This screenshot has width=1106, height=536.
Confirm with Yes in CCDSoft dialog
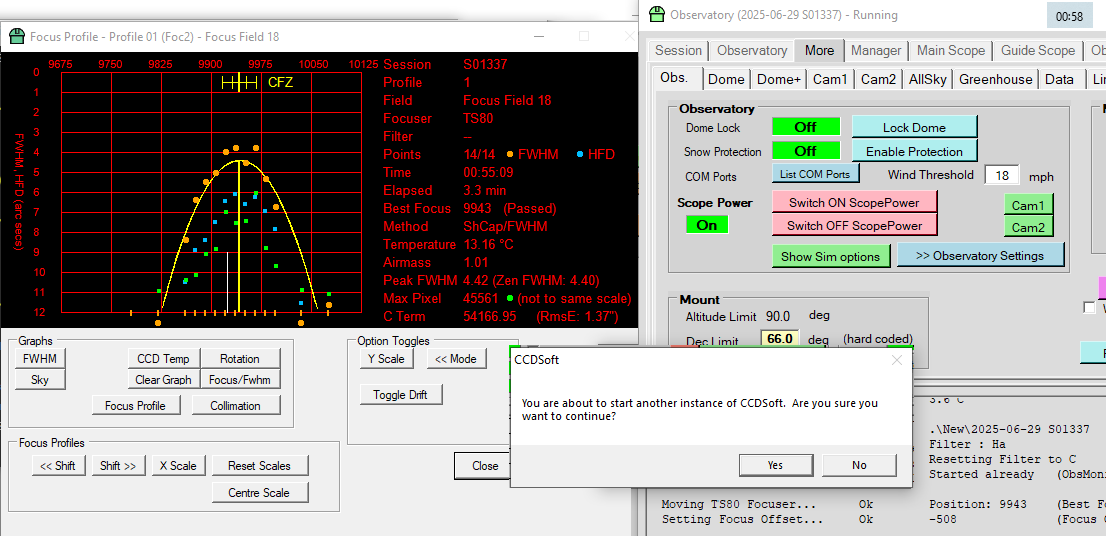[775, 465]
